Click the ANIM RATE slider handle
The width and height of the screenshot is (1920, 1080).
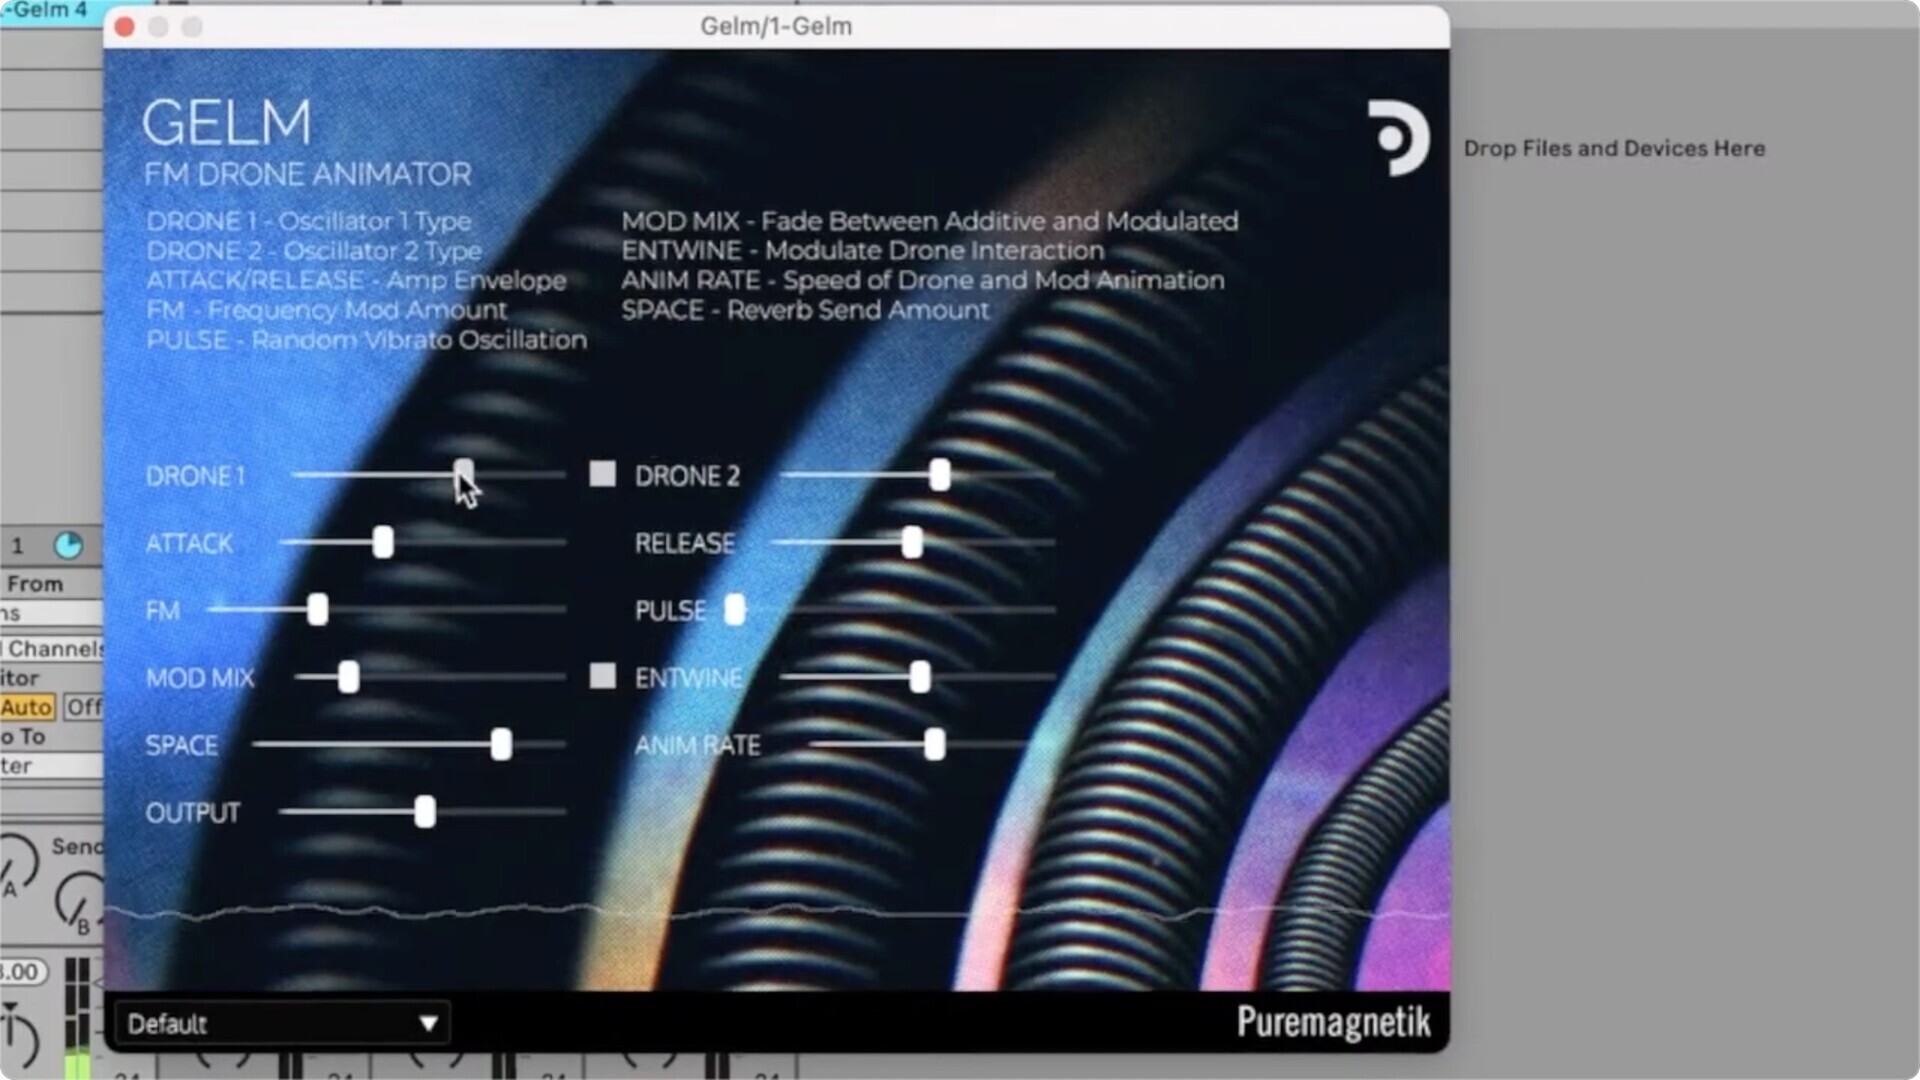935,744
